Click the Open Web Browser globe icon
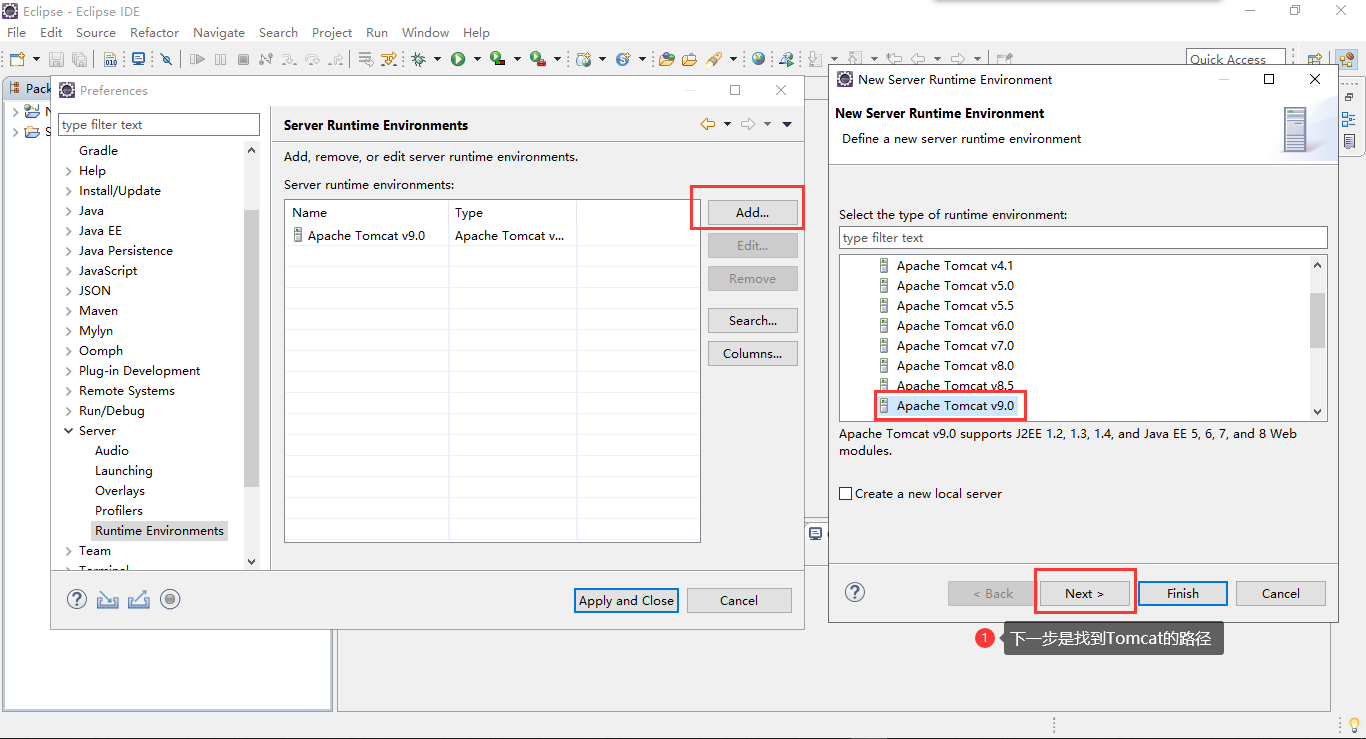 coord(758,59)
